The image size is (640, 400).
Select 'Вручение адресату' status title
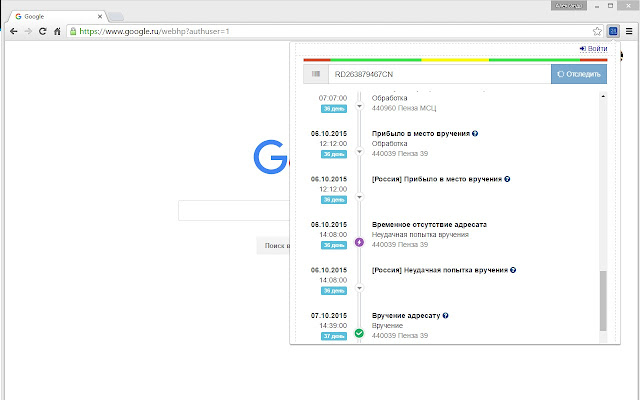406,316
